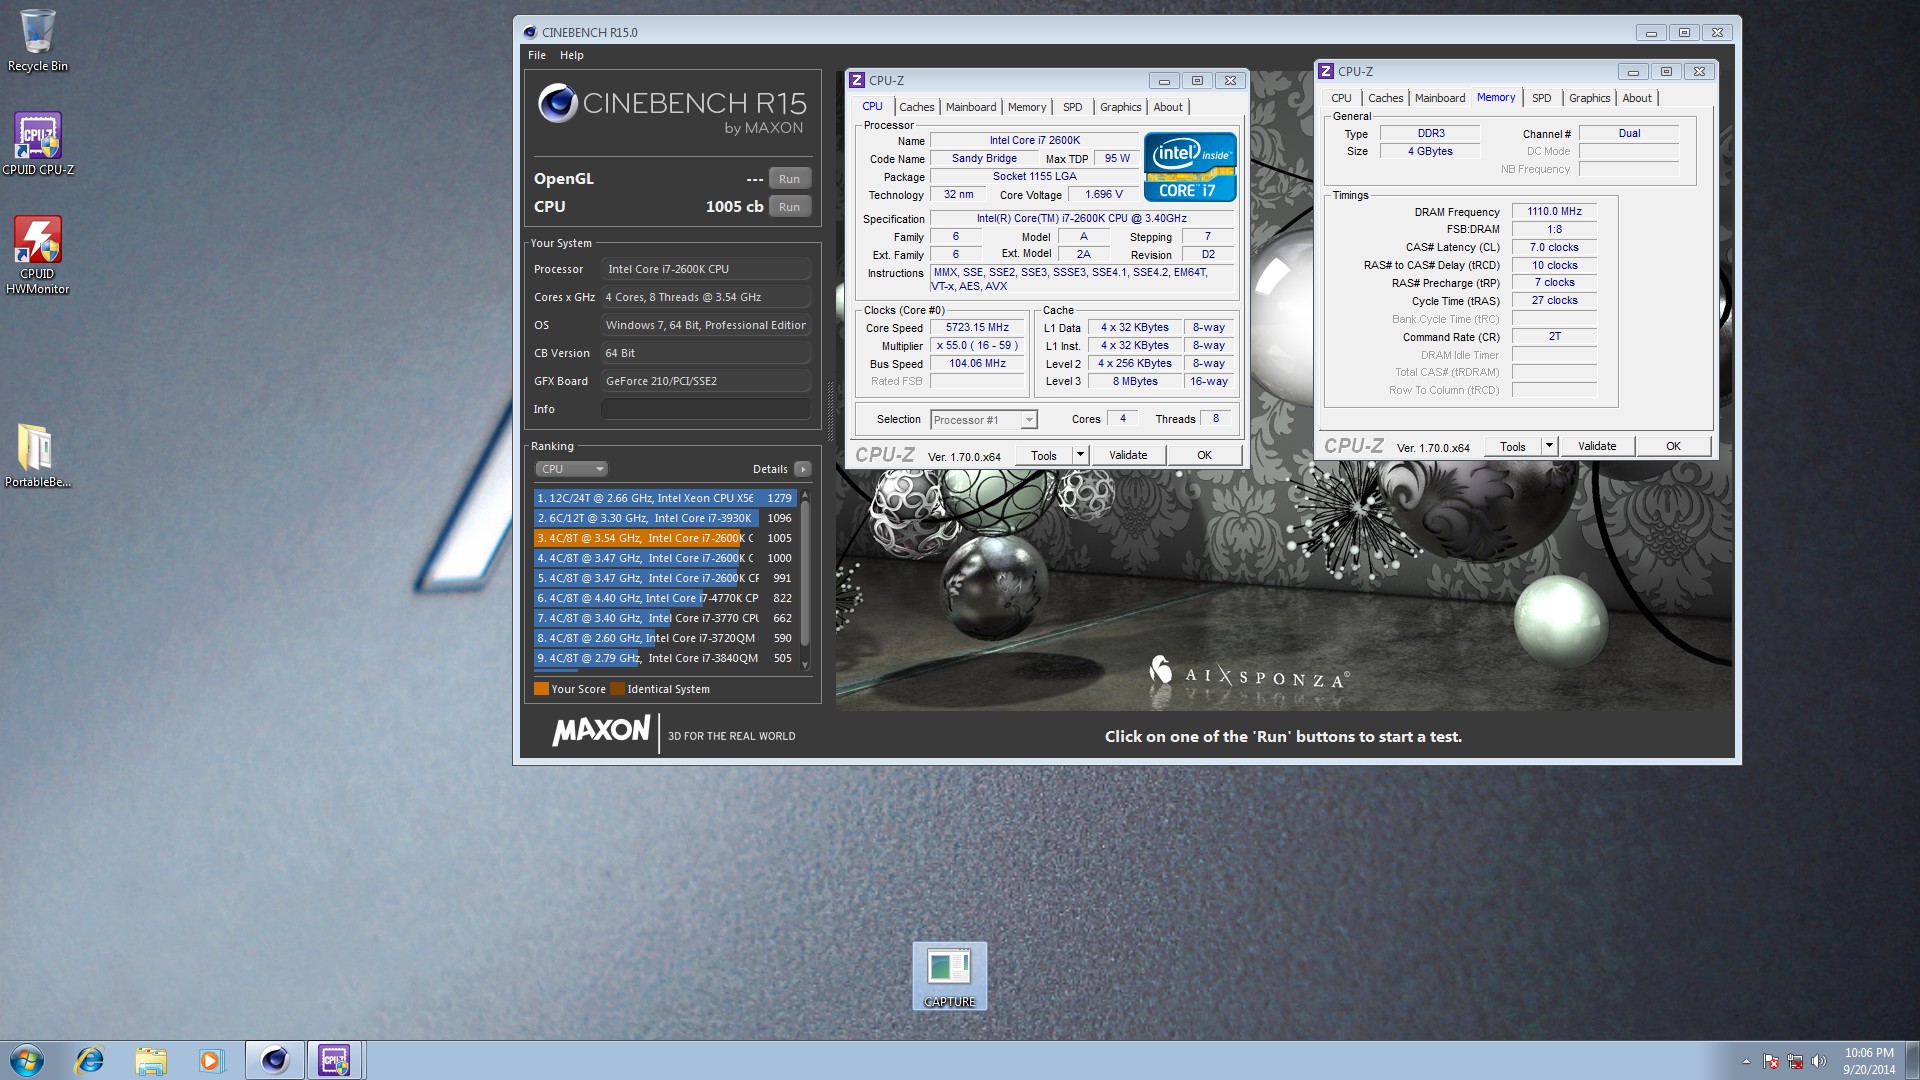Screen dimensions: 1920x1080
Task: Show hidden tray icons arrow
Action: click(1746, 1061)
